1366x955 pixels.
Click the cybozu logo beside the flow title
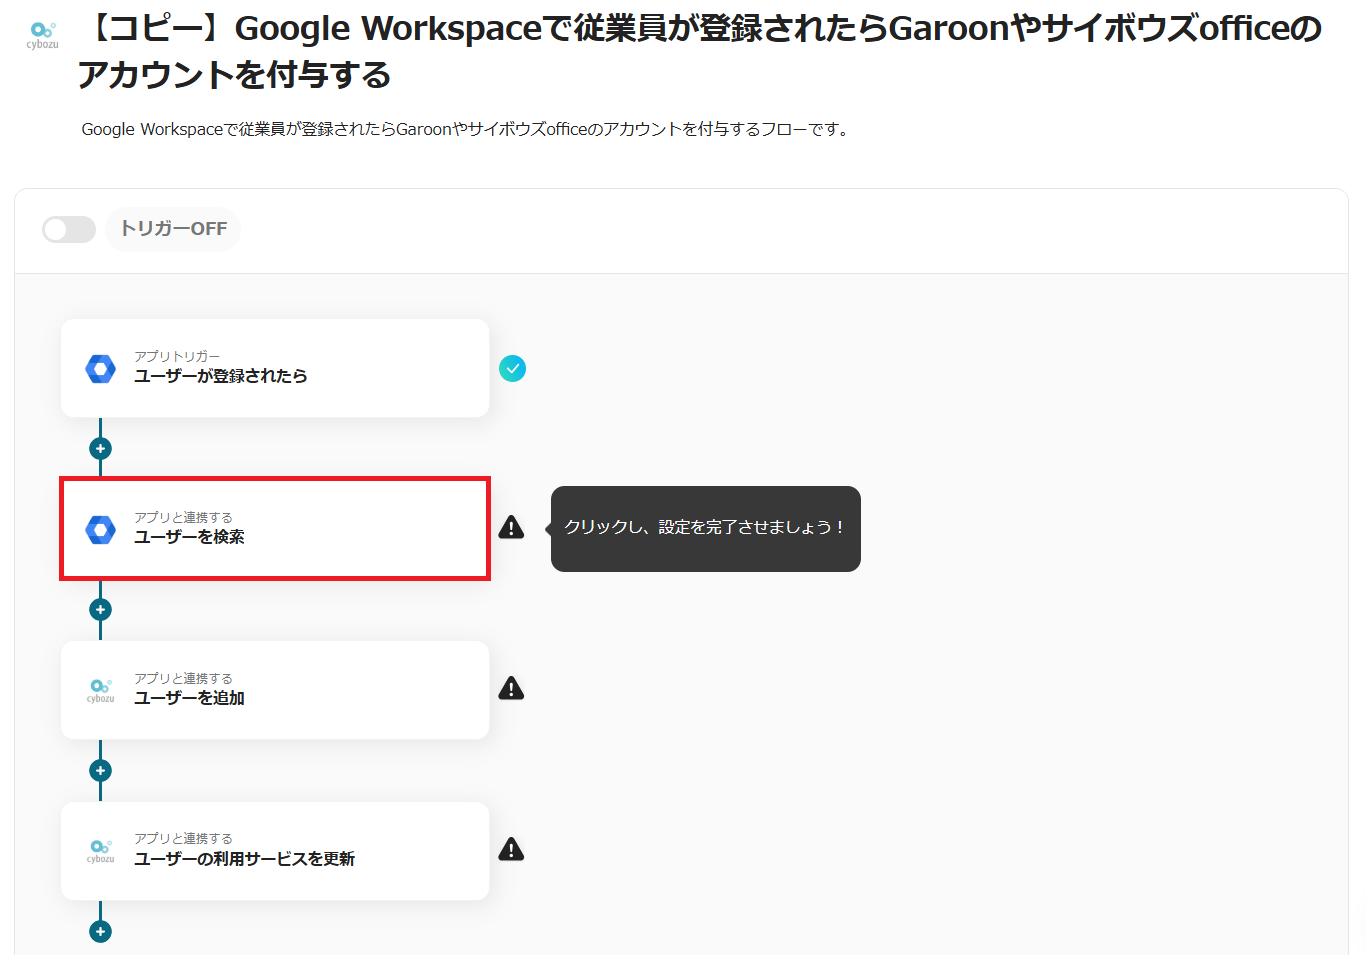42,35
